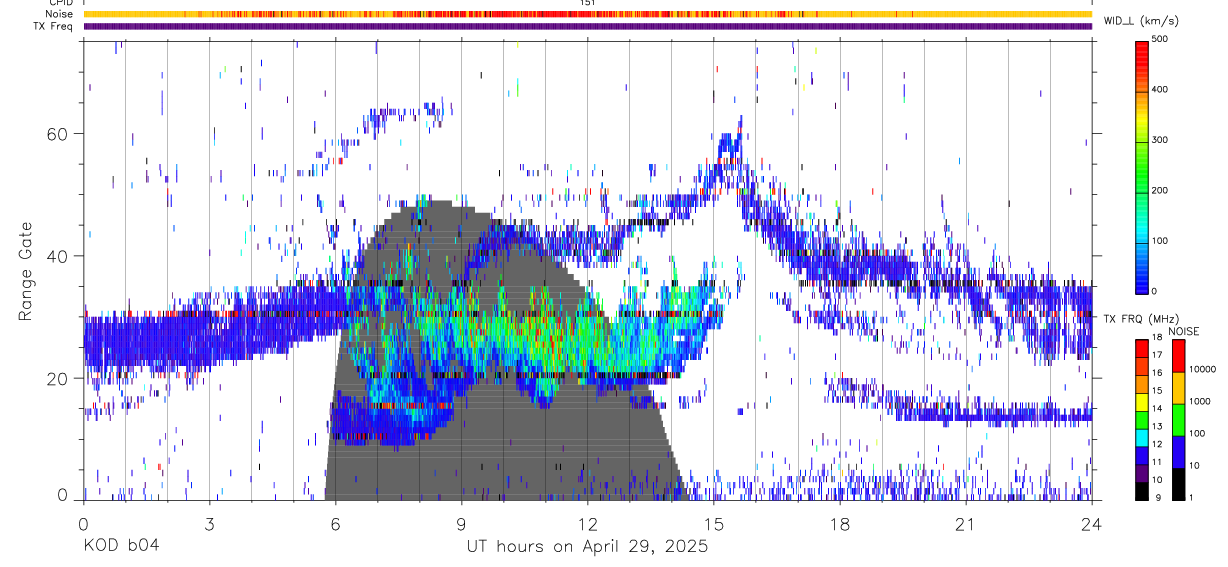This screenshot has width=1228, height=567.
Task: Click the hour 24 label on time axis
Action: (x=1091, y=523)
